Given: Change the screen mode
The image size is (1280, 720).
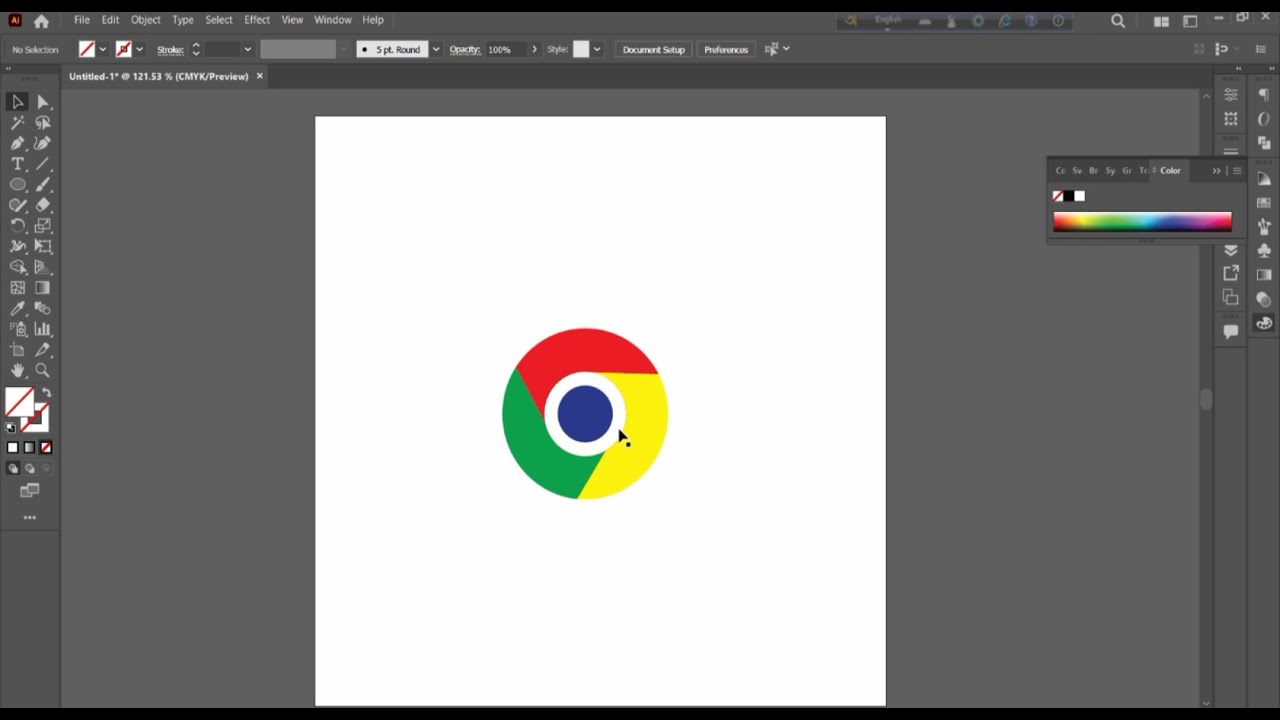Looking at the screenshot, I should pos(30,490).
